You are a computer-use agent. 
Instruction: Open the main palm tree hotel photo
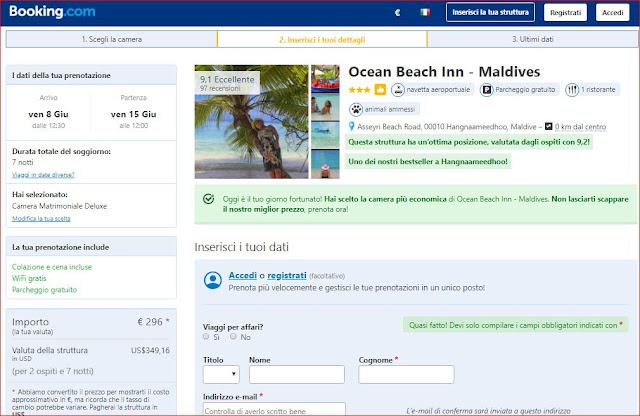click(x=251, y=122)
